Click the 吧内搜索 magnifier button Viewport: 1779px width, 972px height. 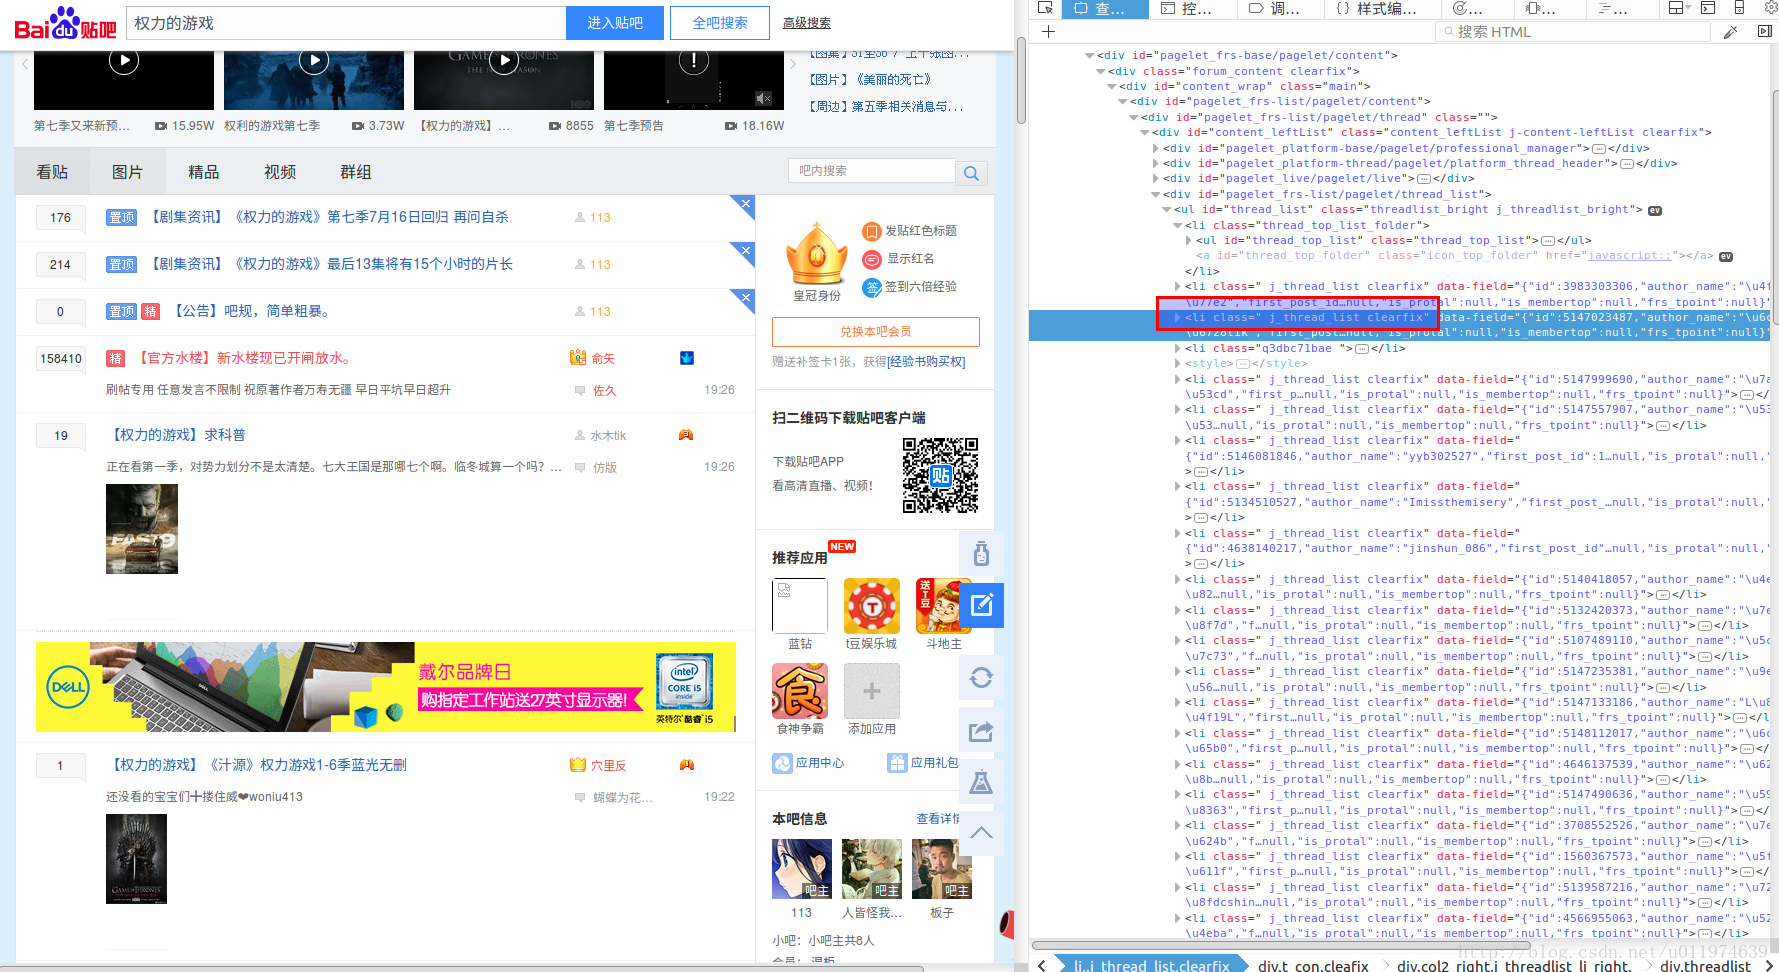(x=971, y=173)
